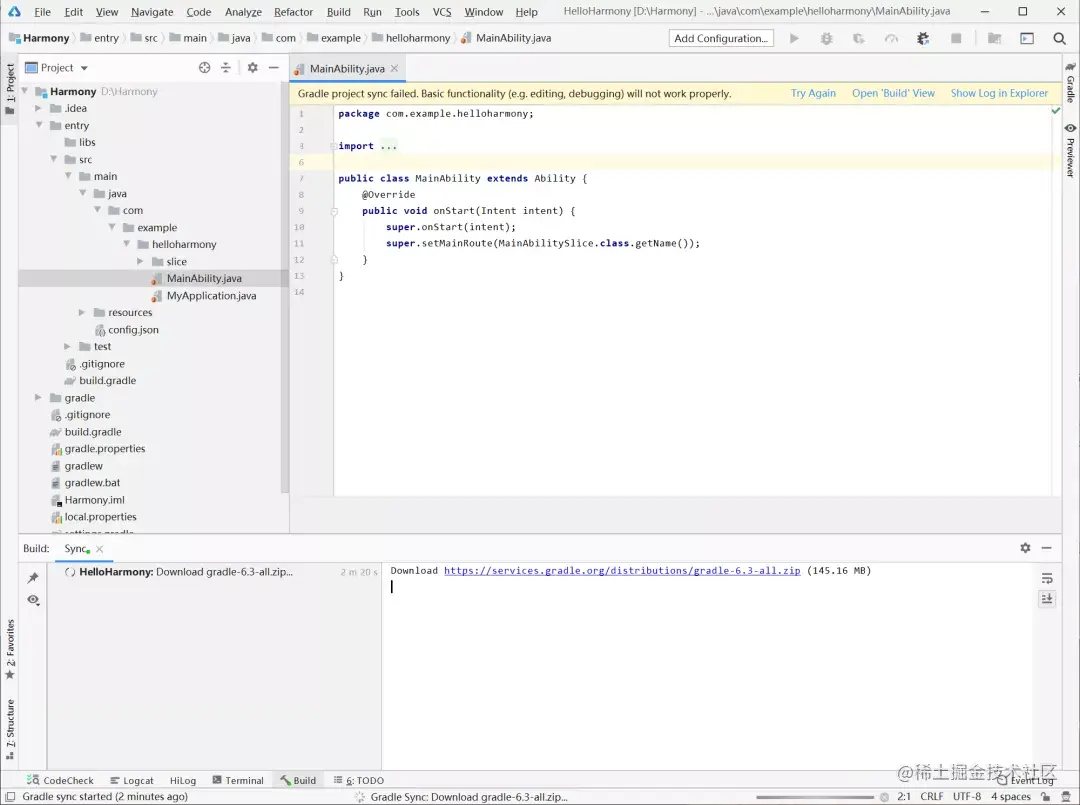1080x805 pixels.
Task: Click CRLF line separator in status bar
Action: 931,797
